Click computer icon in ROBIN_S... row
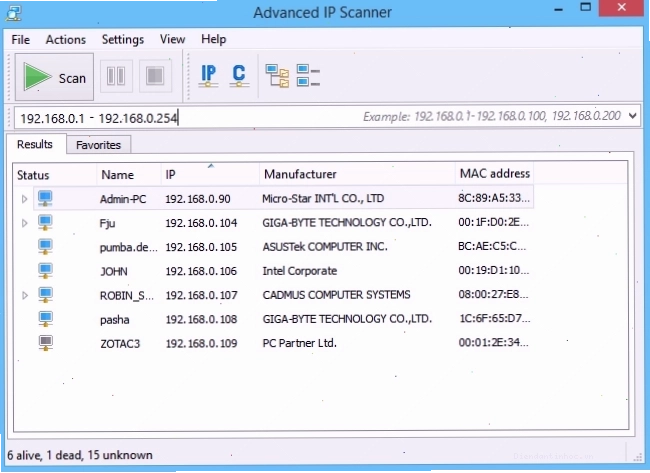The height and width of the screenshot is (473, 650). coord(45,295)
